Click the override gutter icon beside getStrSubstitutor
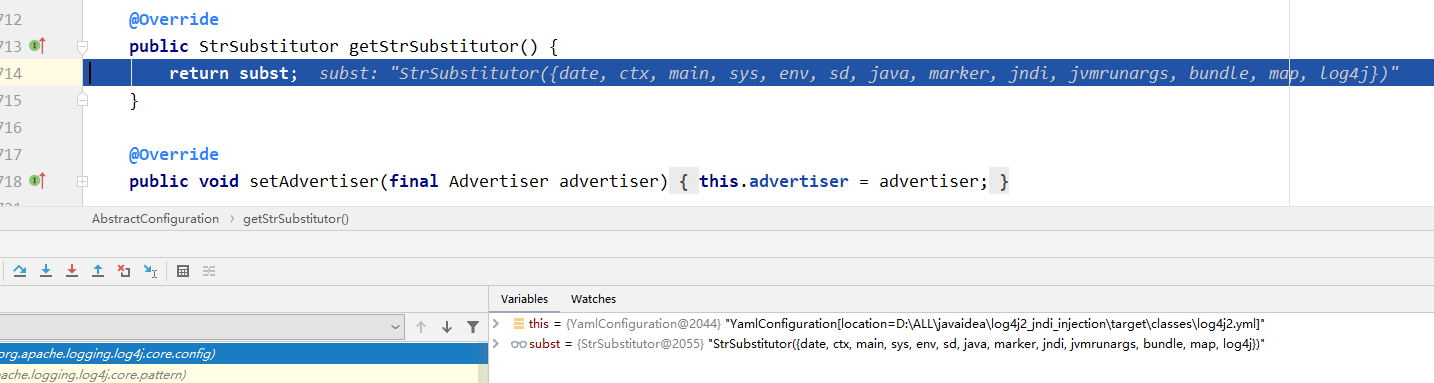The image size is (1434, 383). click(38, 46)
